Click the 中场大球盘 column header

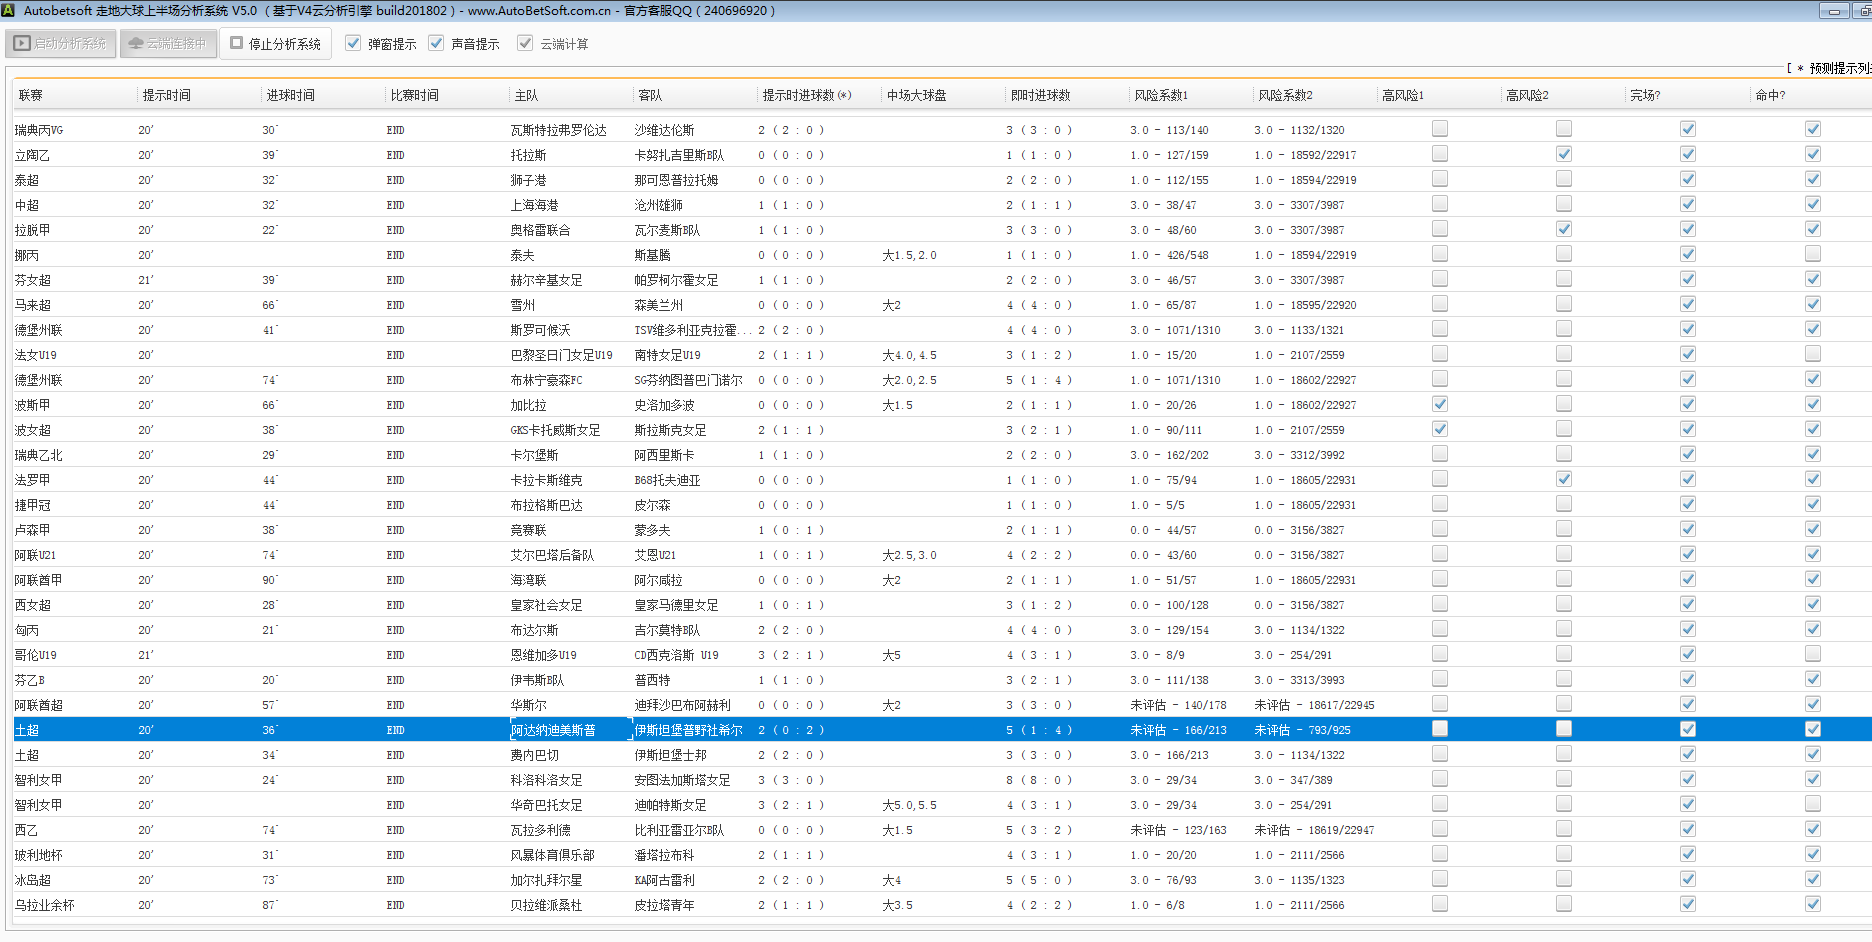(916, 95)
